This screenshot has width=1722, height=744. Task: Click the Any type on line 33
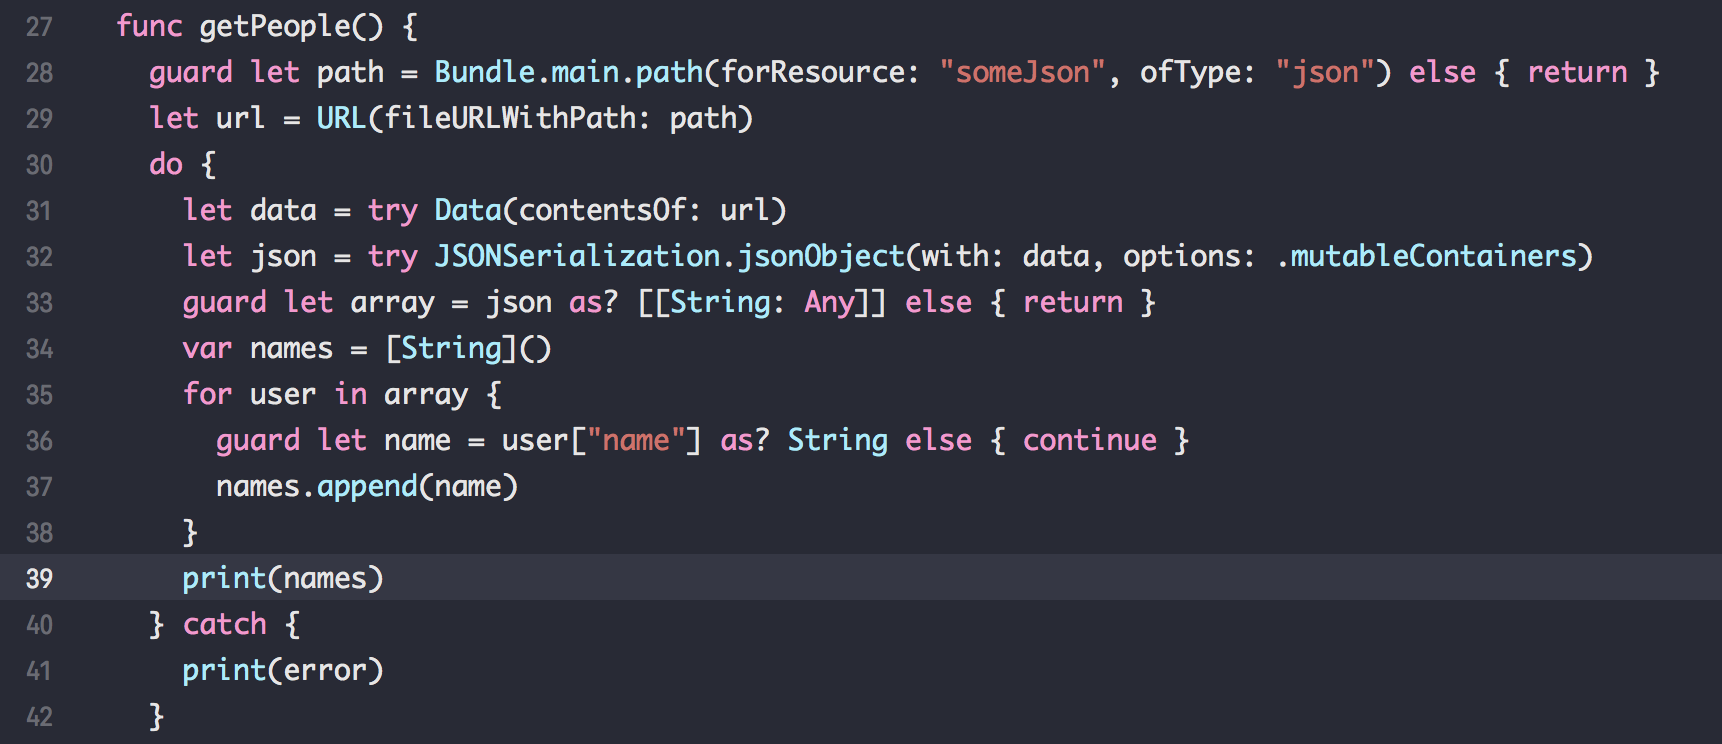[x=829, y=303]
